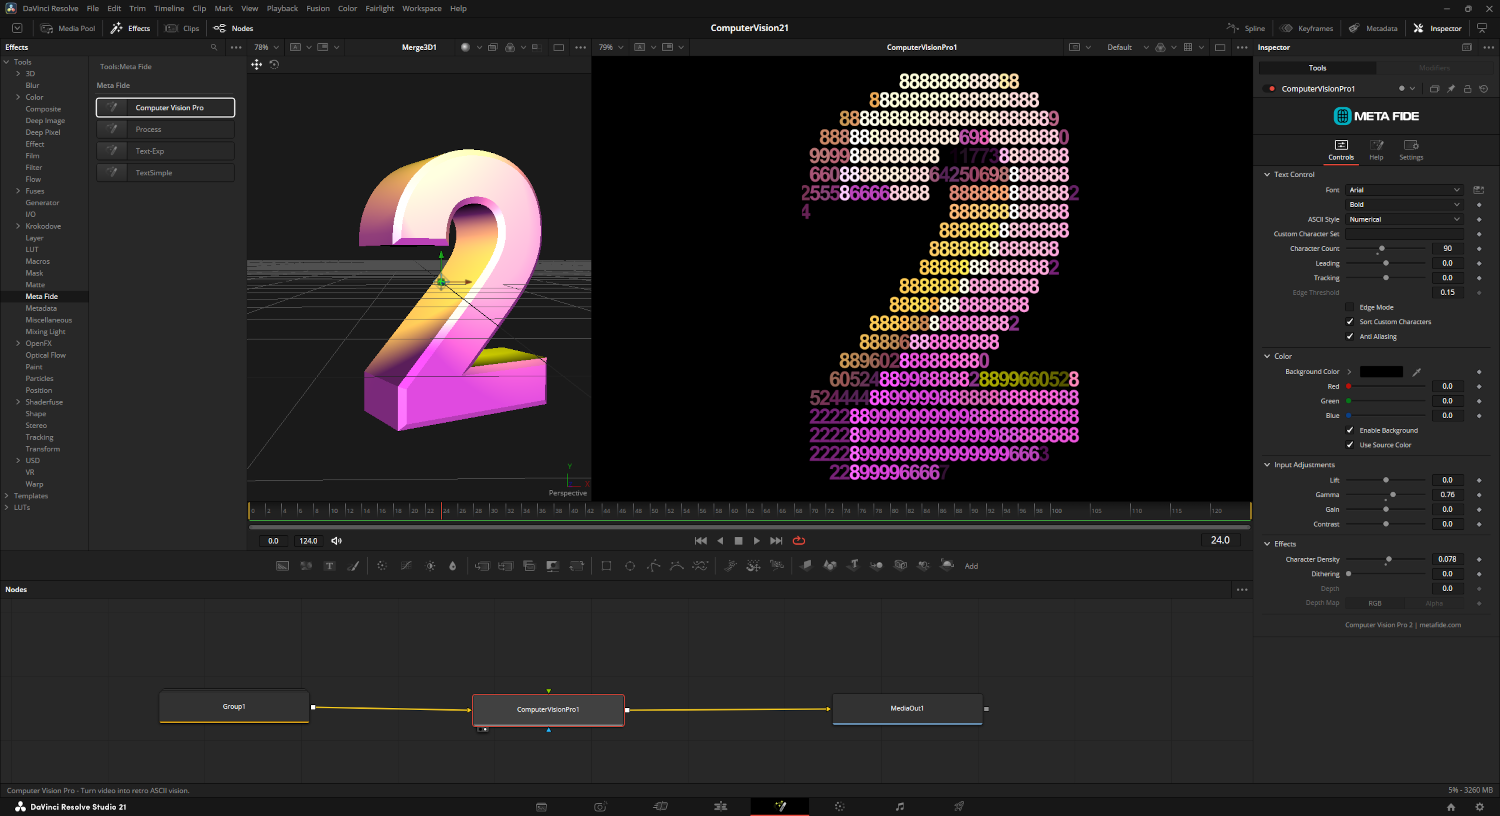
Task: Open the Fairlight music note page
Action: [899, 806]
